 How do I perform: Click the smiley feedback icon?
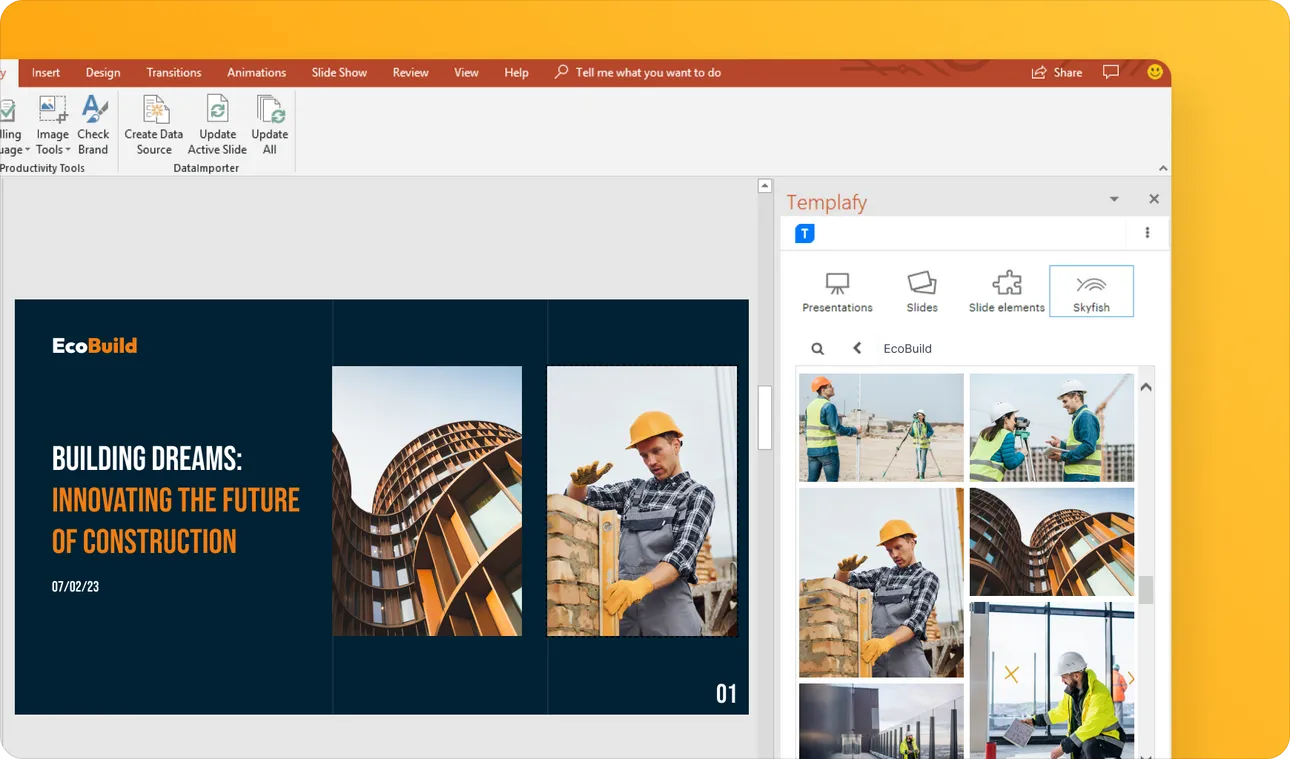[x=1155, y=72]
